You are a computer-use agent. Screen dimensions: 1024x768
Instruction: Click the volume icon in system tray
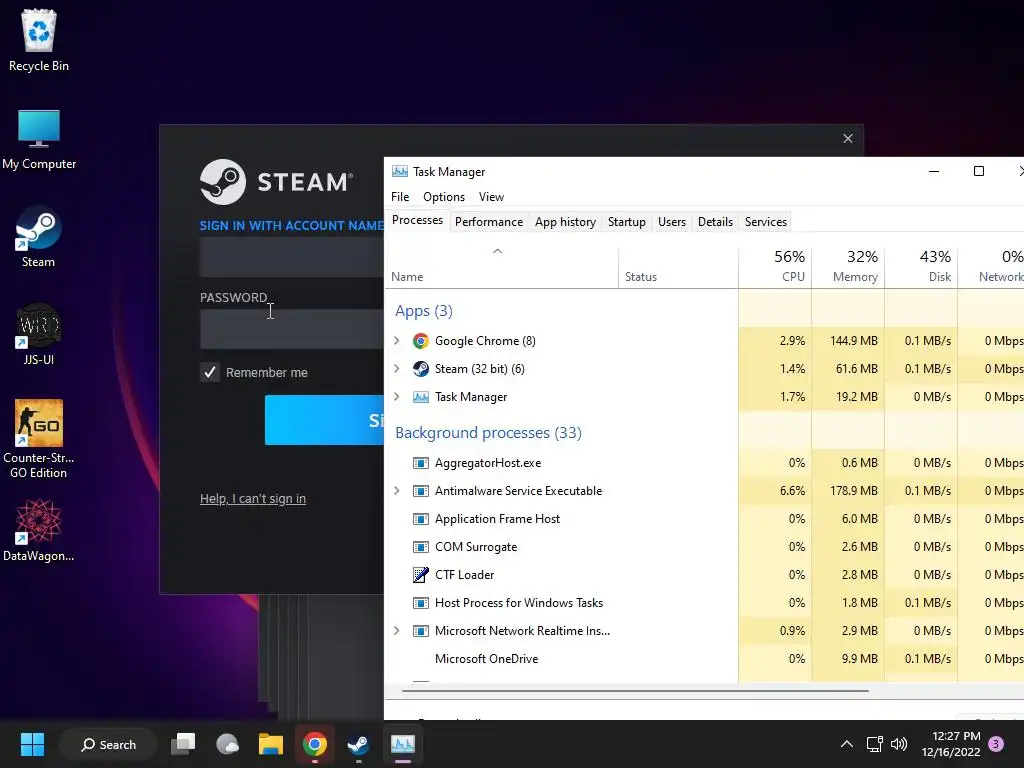899,744
